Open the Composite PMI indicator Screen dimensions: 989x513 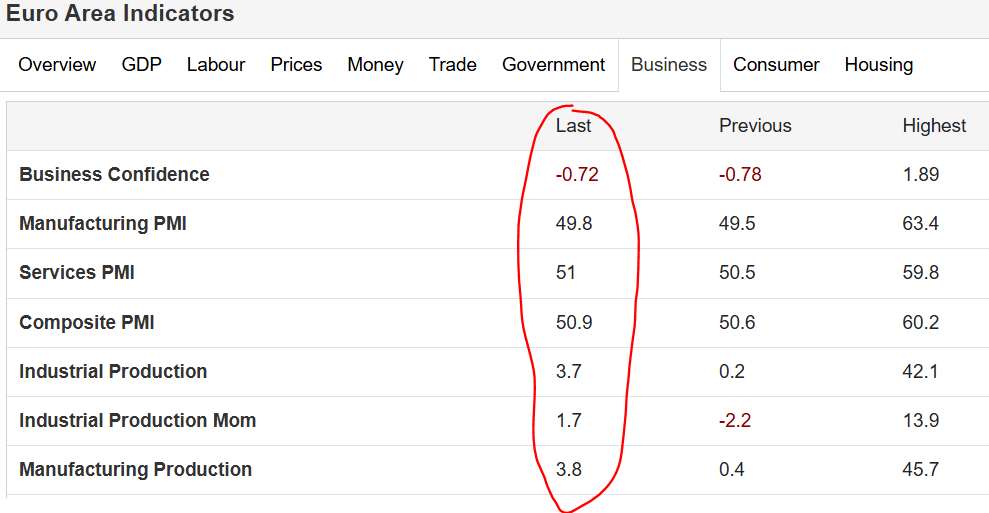tap(87, 322)
